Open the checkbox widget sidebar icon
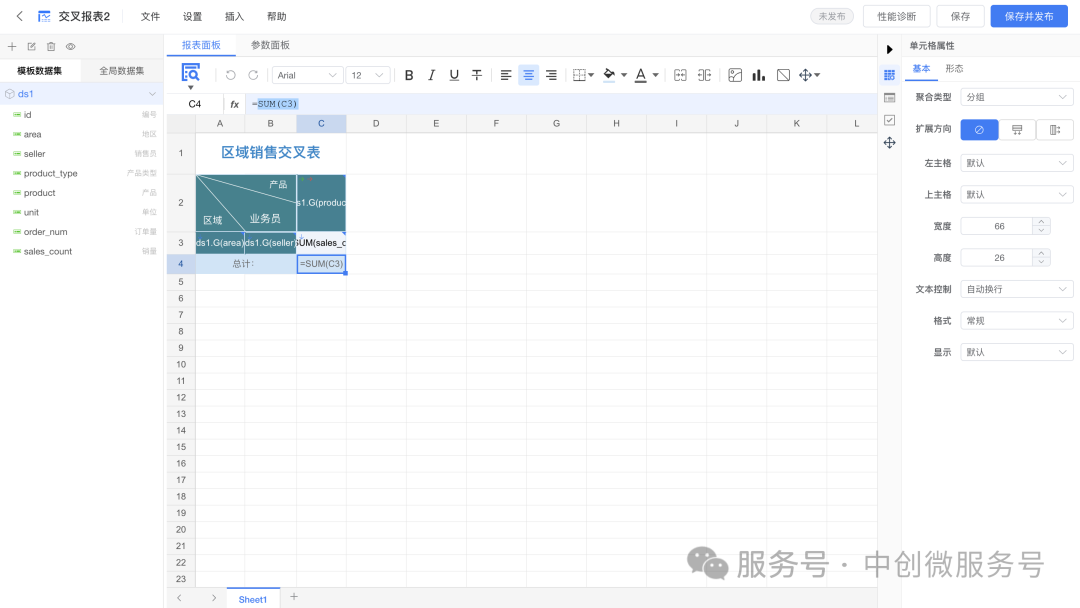1080x608 pixels. [x=889, y=120]
